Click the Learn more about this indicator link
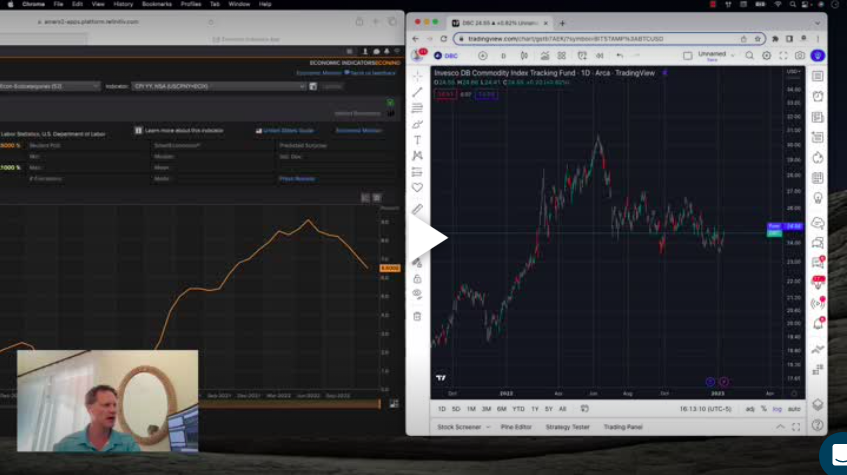This screenshot has height=475, width=847. (184, 130)
